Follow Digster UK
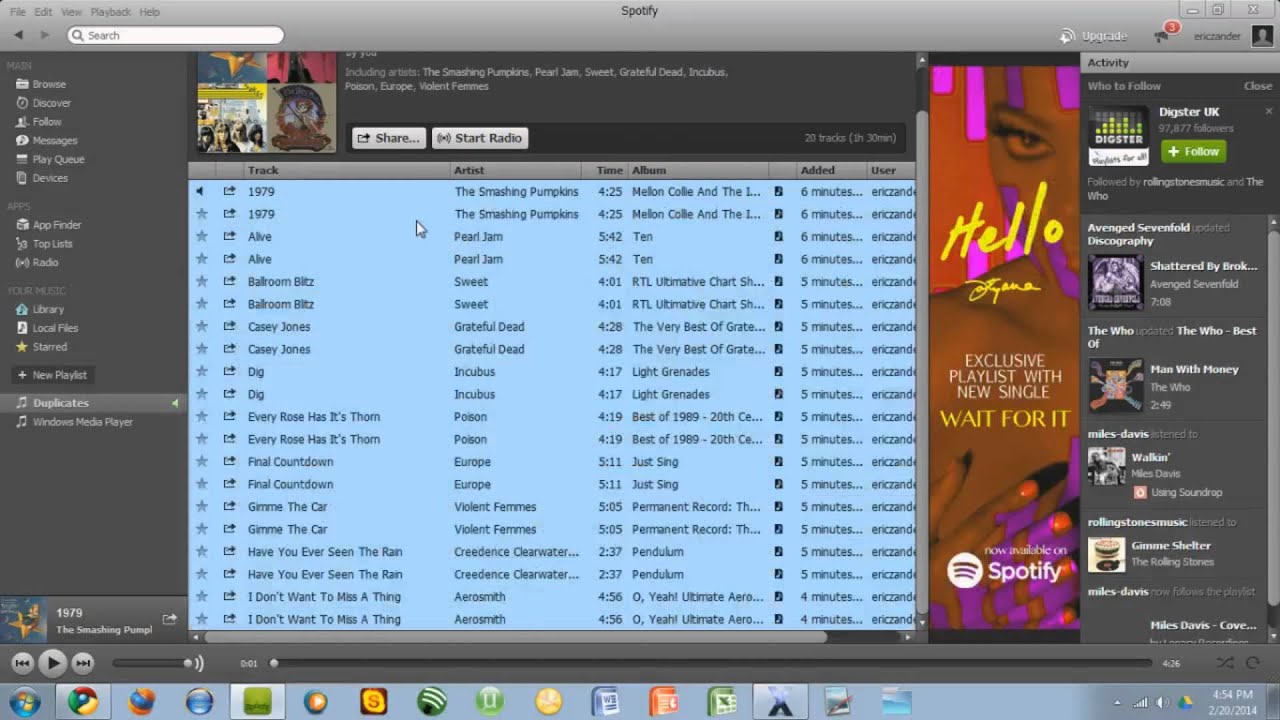 [1193, 152]
